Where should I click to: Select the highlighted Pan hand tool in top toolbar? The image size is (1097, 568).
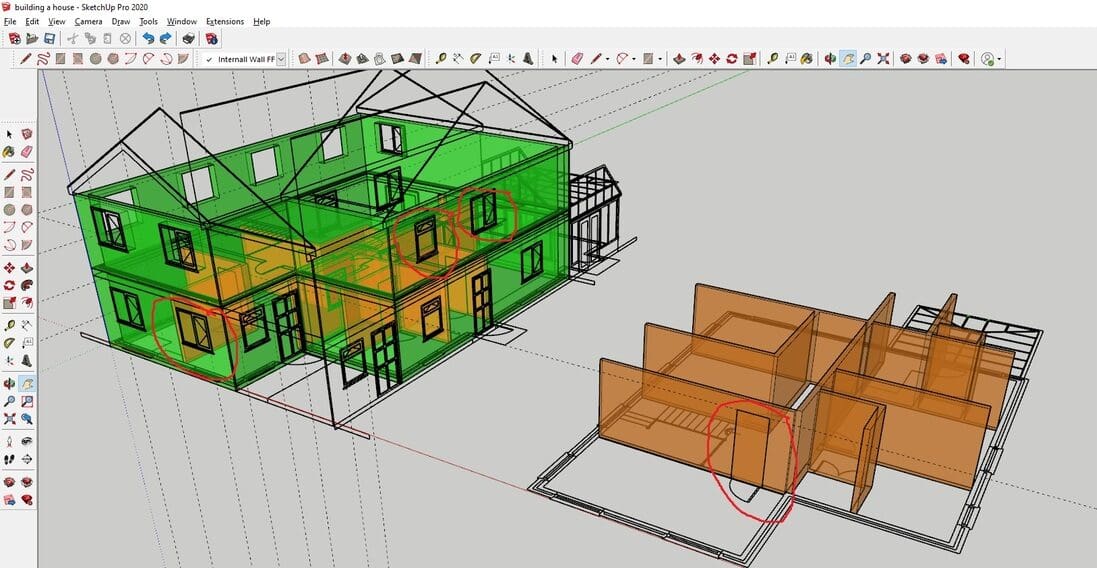point(848,59)
